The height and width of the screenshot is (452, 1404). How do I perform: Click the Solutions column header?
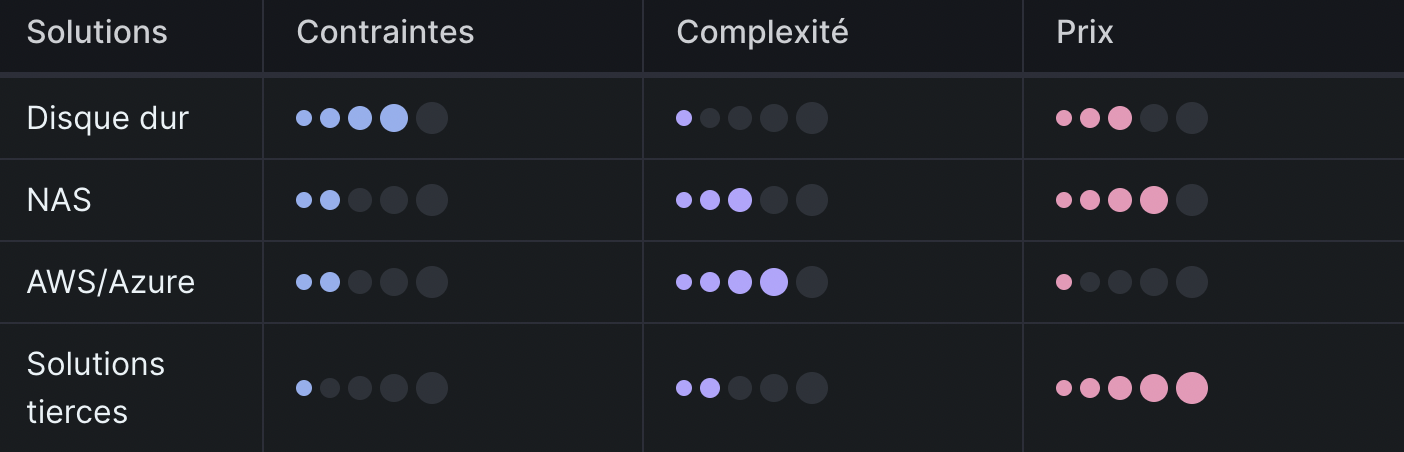point(97,32)
